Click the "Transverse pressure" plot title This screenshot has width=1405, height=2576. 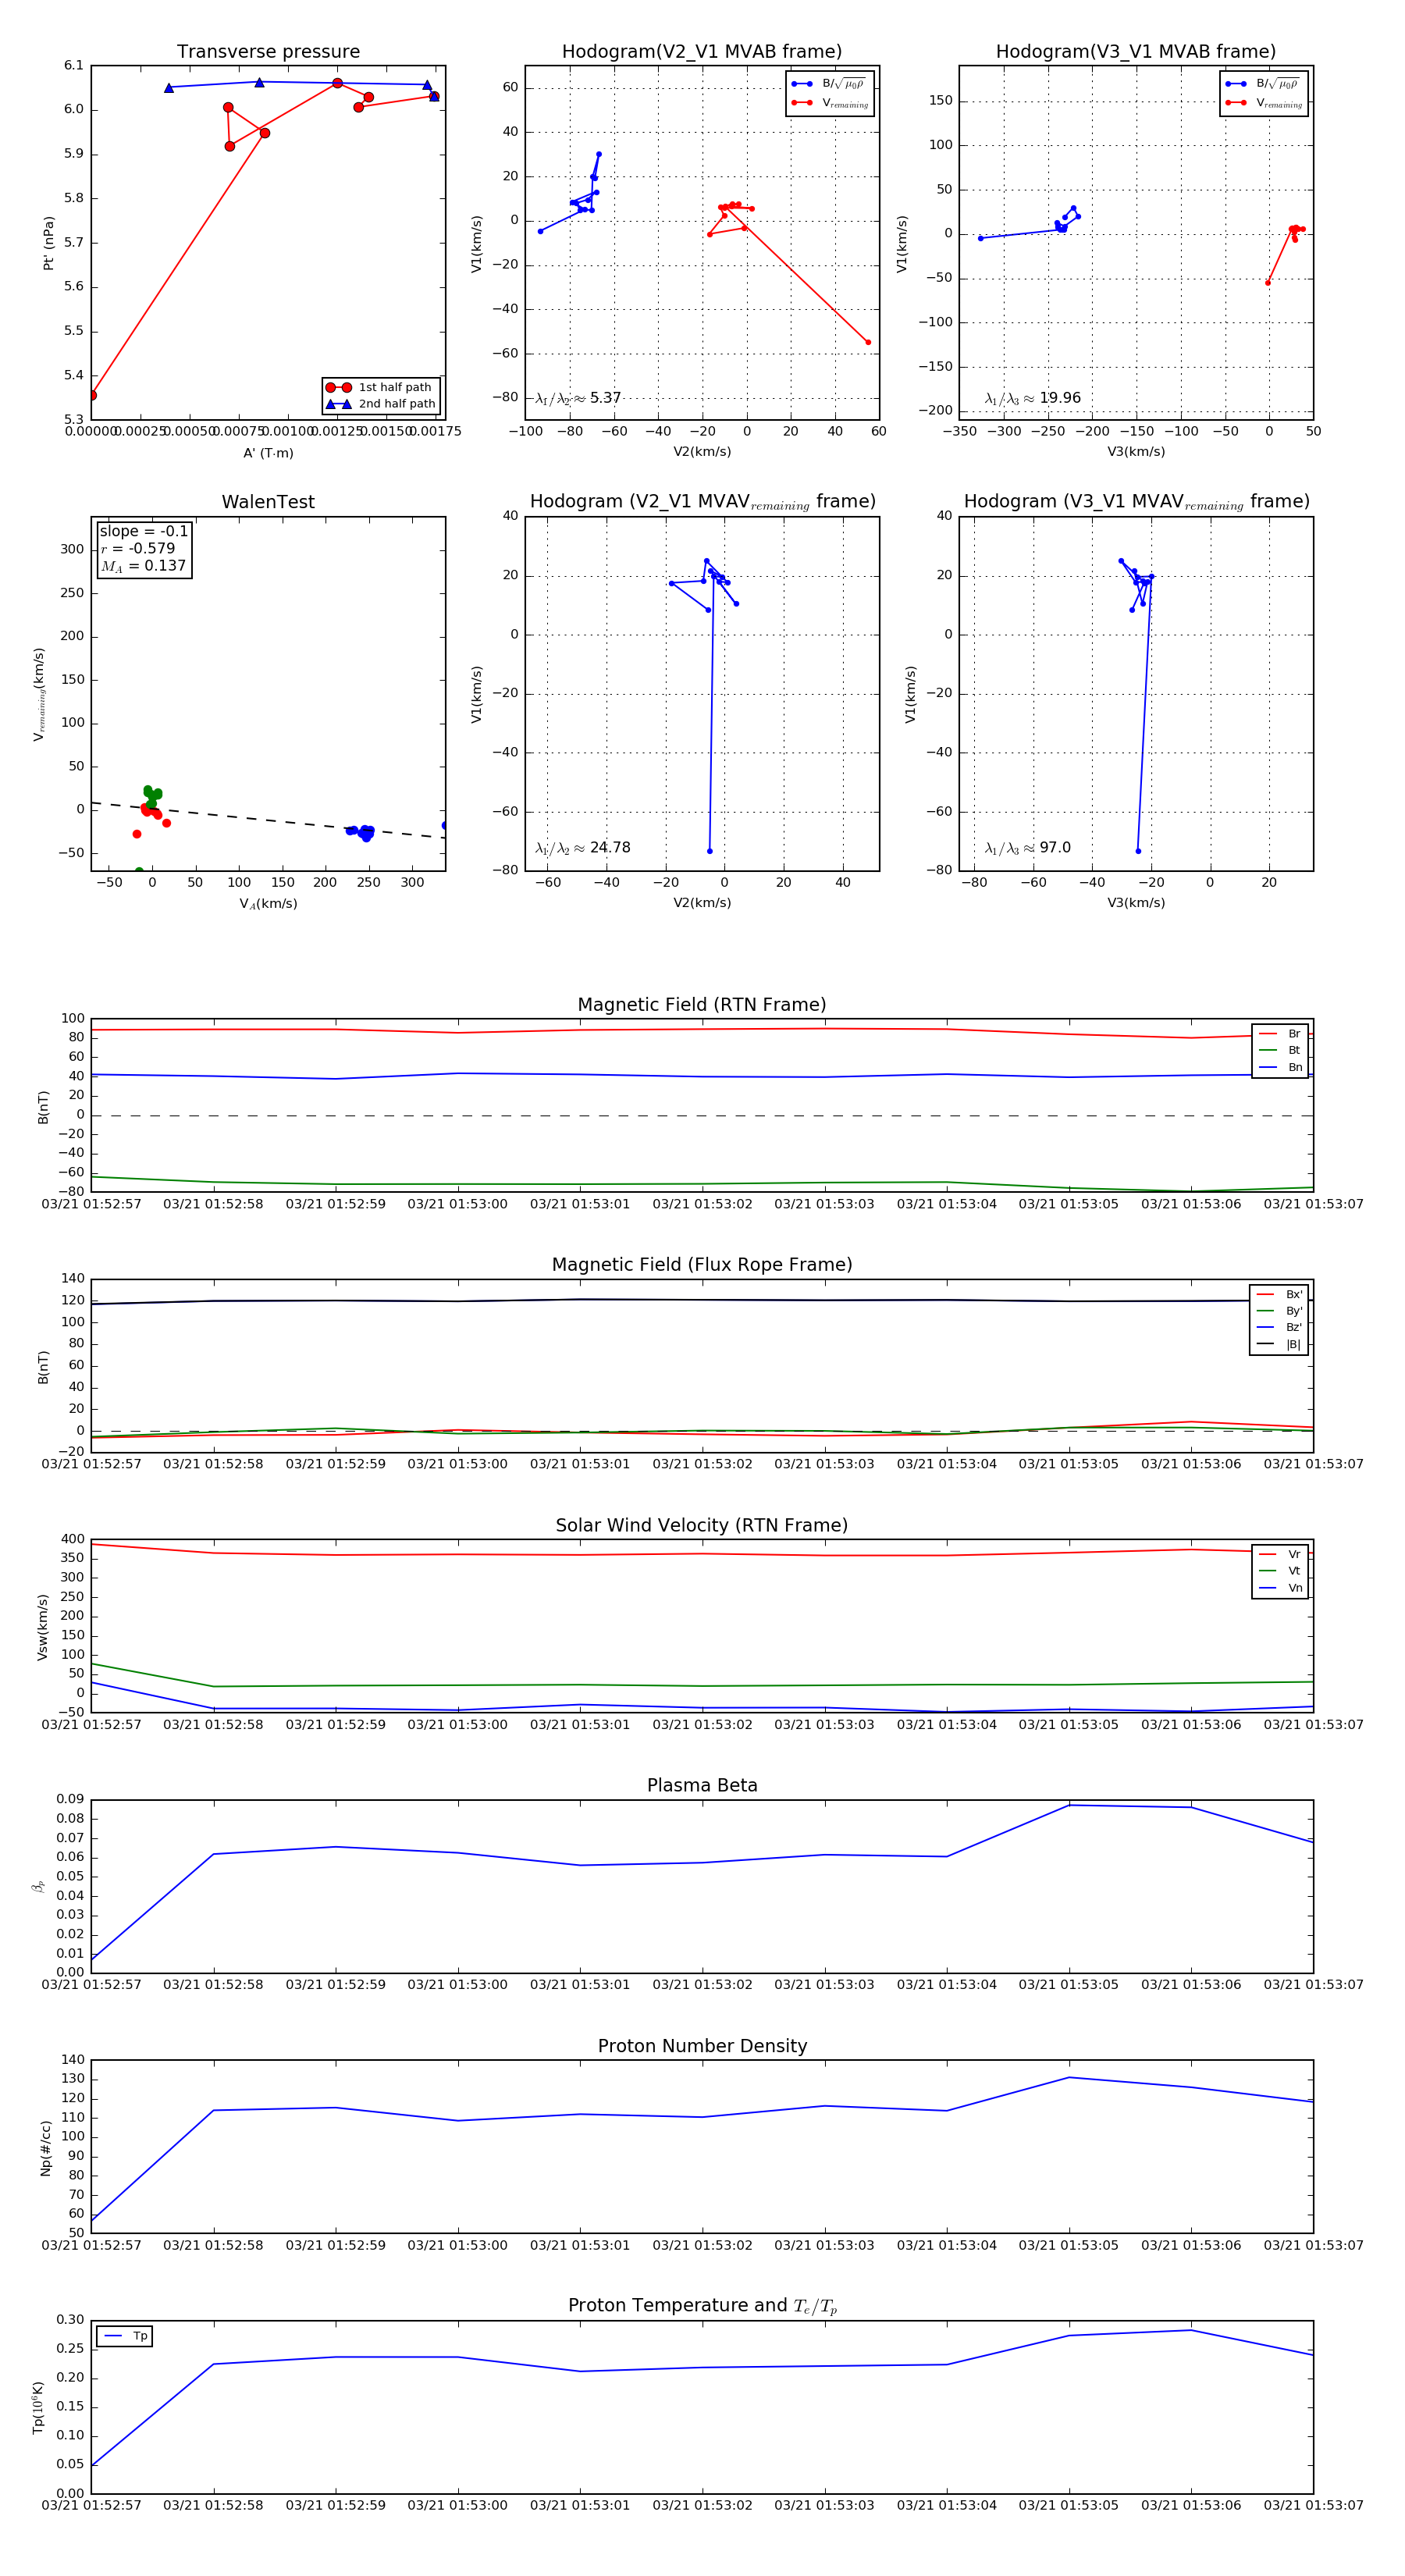268,52
